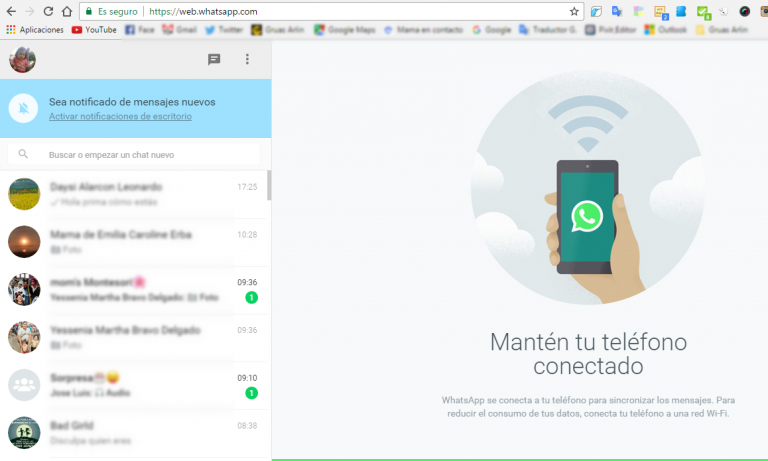Click the black circular extension icon
Image resolution: width=768 pixels, height=461 pixels.
pyautogui.click(x=744, y=11)
